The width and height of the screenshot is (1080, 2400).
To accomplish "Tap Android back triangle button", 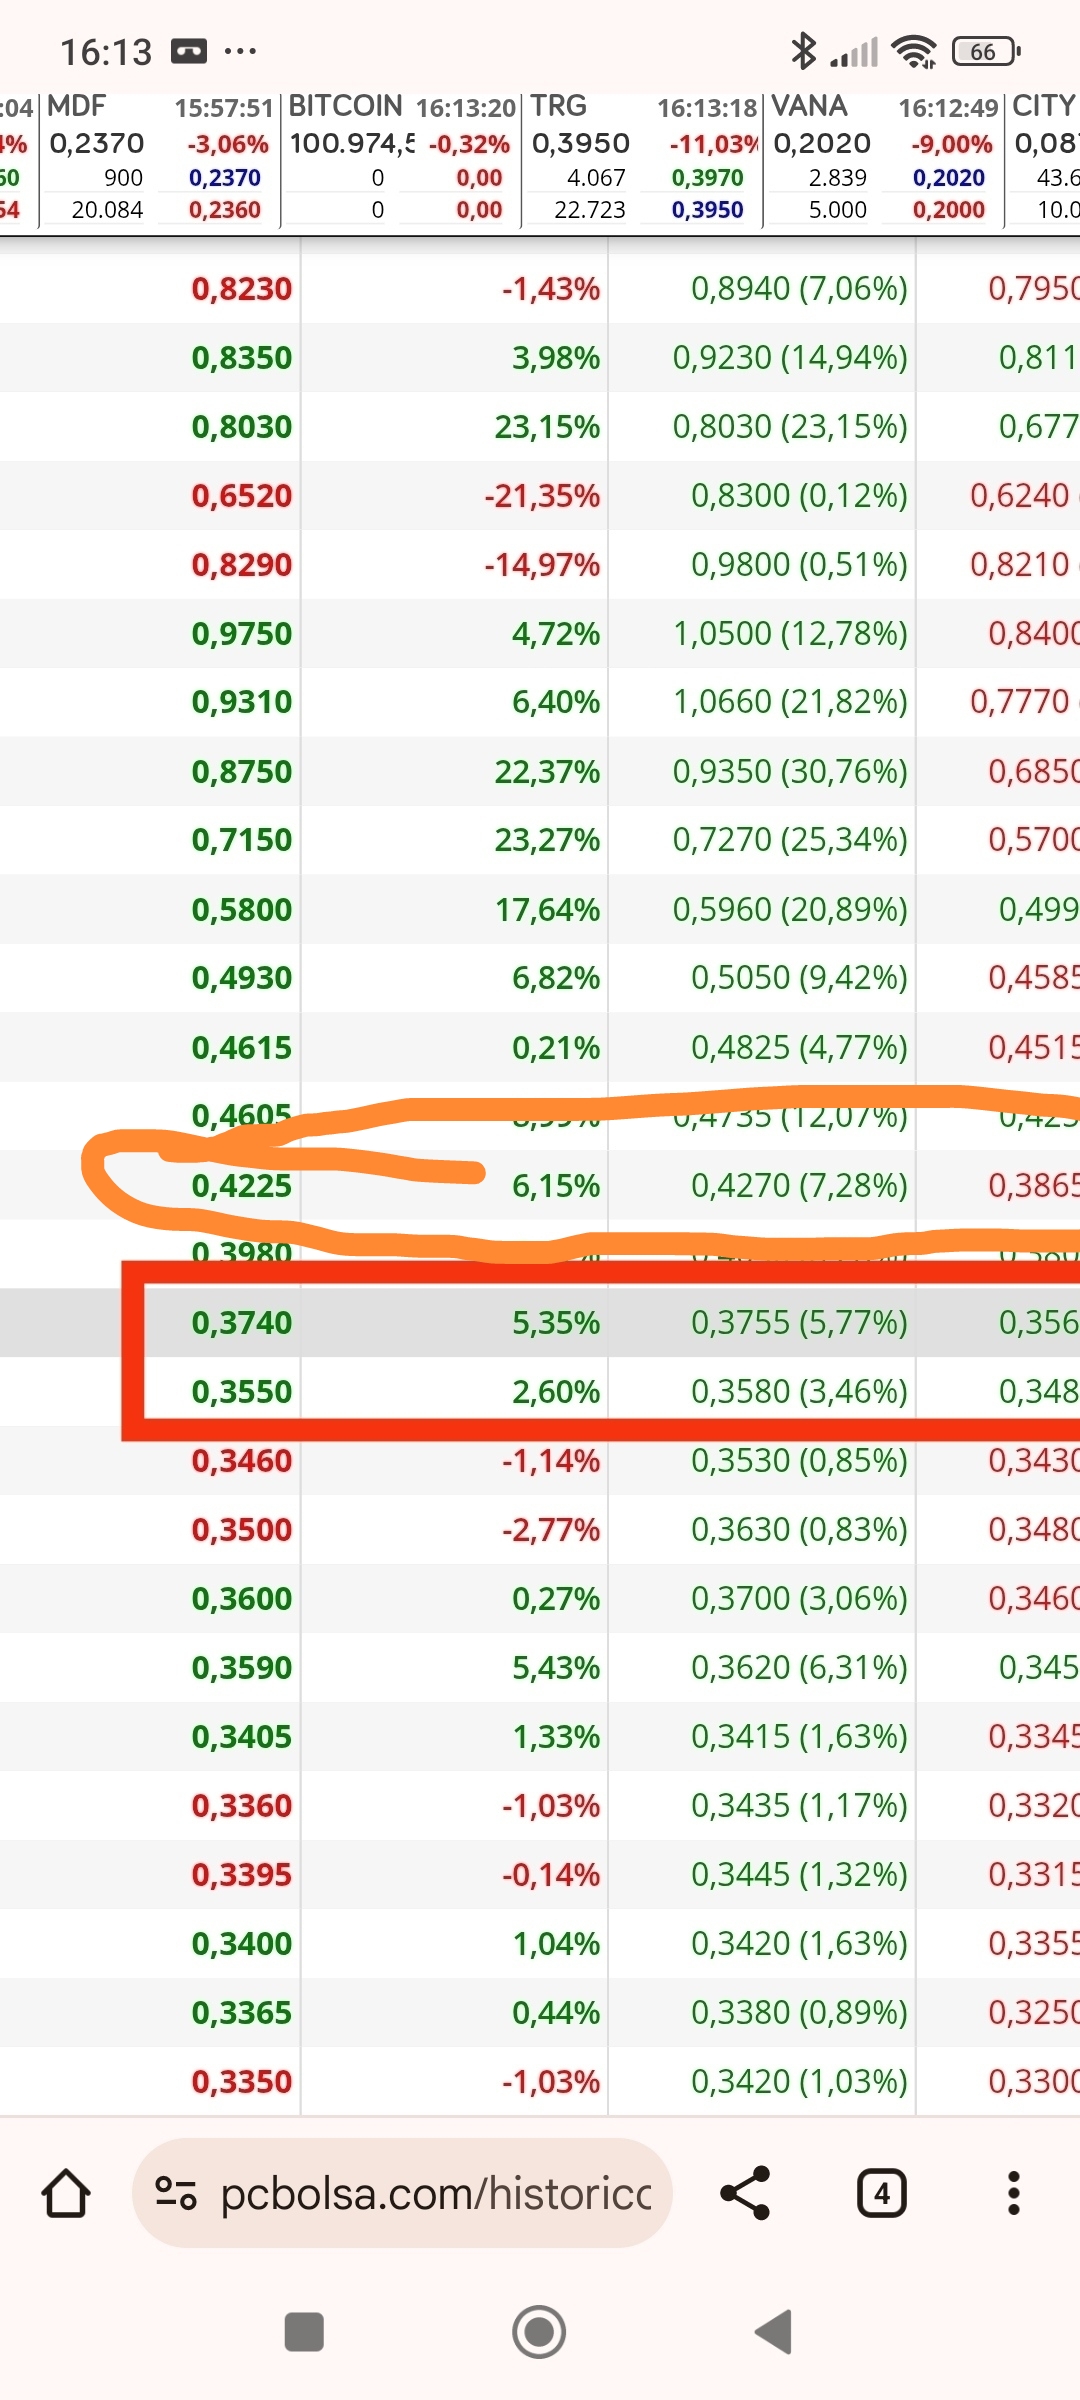I will click(774, 2333).
